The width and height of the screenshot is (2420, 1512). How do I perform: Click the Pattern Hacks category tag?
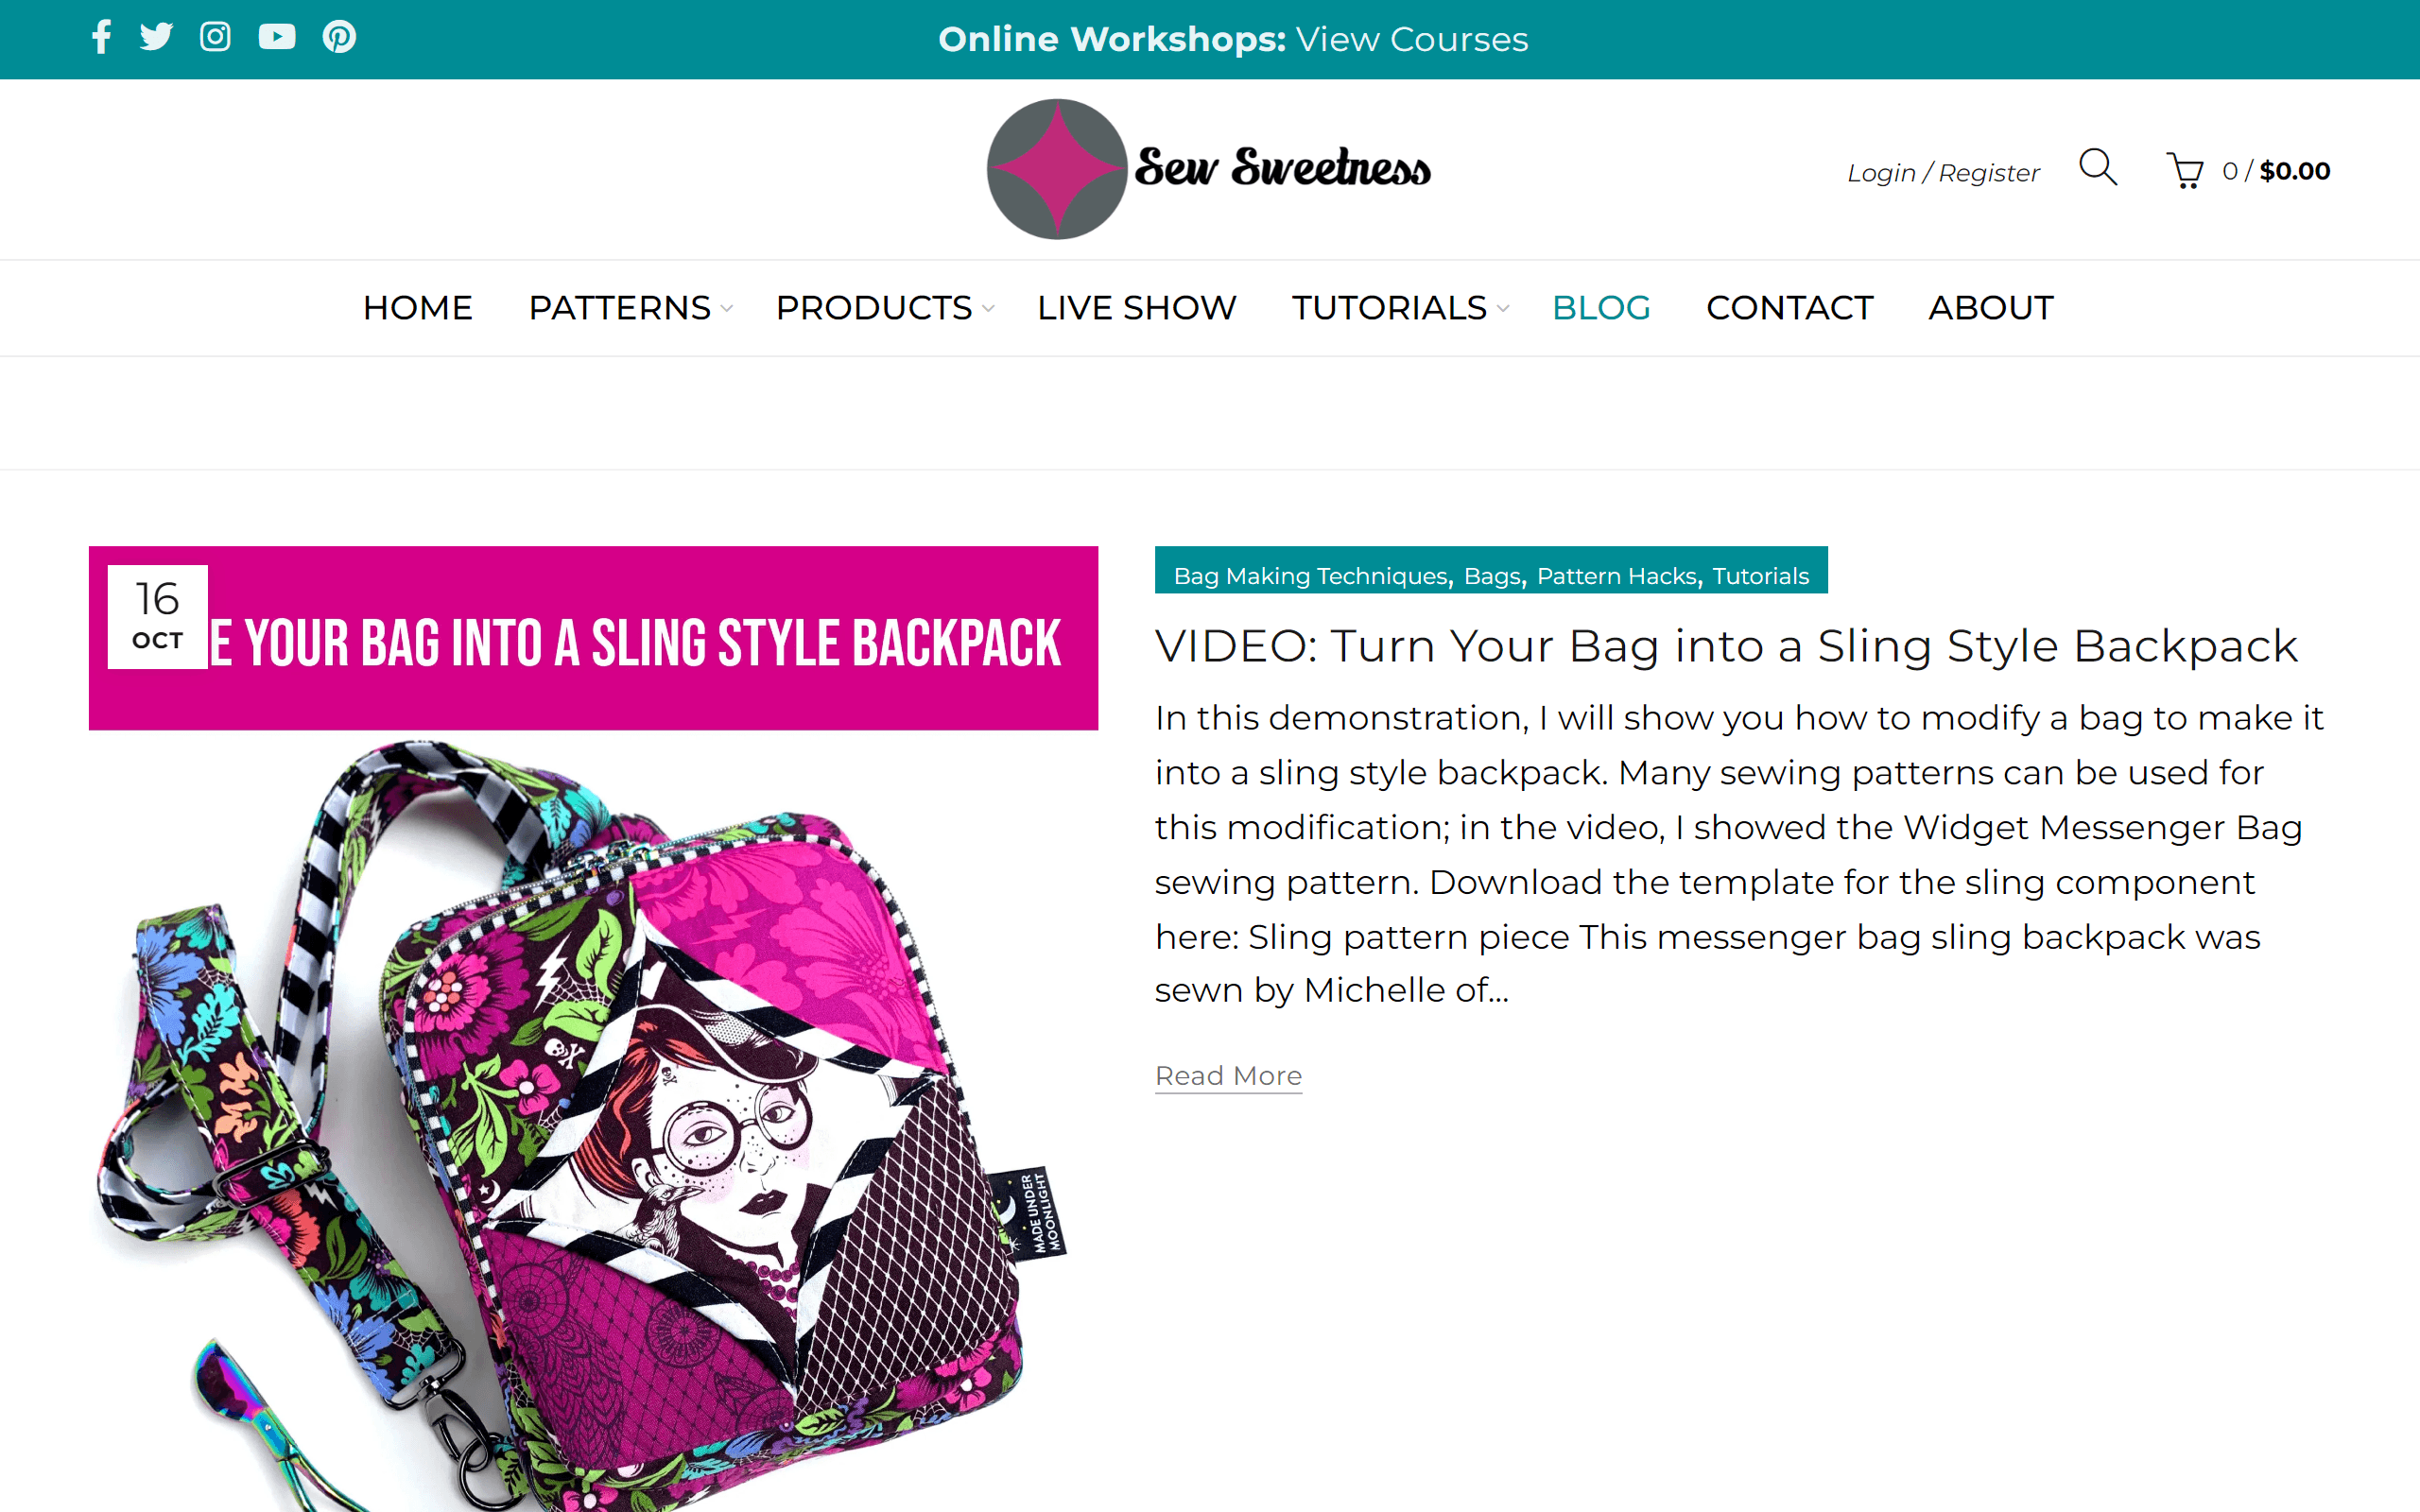pos(1617,576)
